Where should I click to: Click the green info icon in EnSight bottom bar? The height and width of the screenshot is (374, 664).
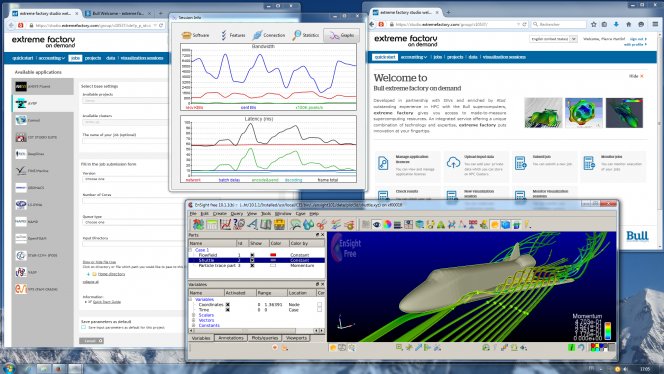pyautogui.click(x=571, y=347)
